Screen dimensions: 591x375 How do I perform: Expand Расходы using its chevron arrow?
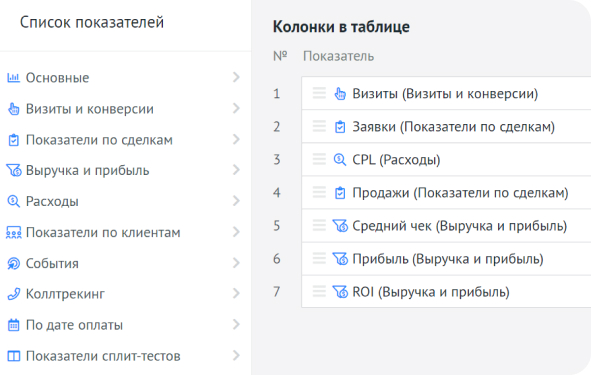tap(236, 201)
